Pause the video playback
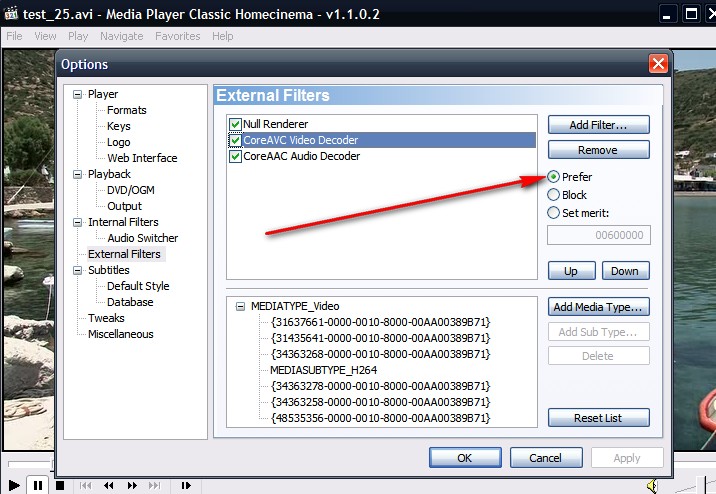This screenshot has height=494, width=716. click(x=38, y=485)
